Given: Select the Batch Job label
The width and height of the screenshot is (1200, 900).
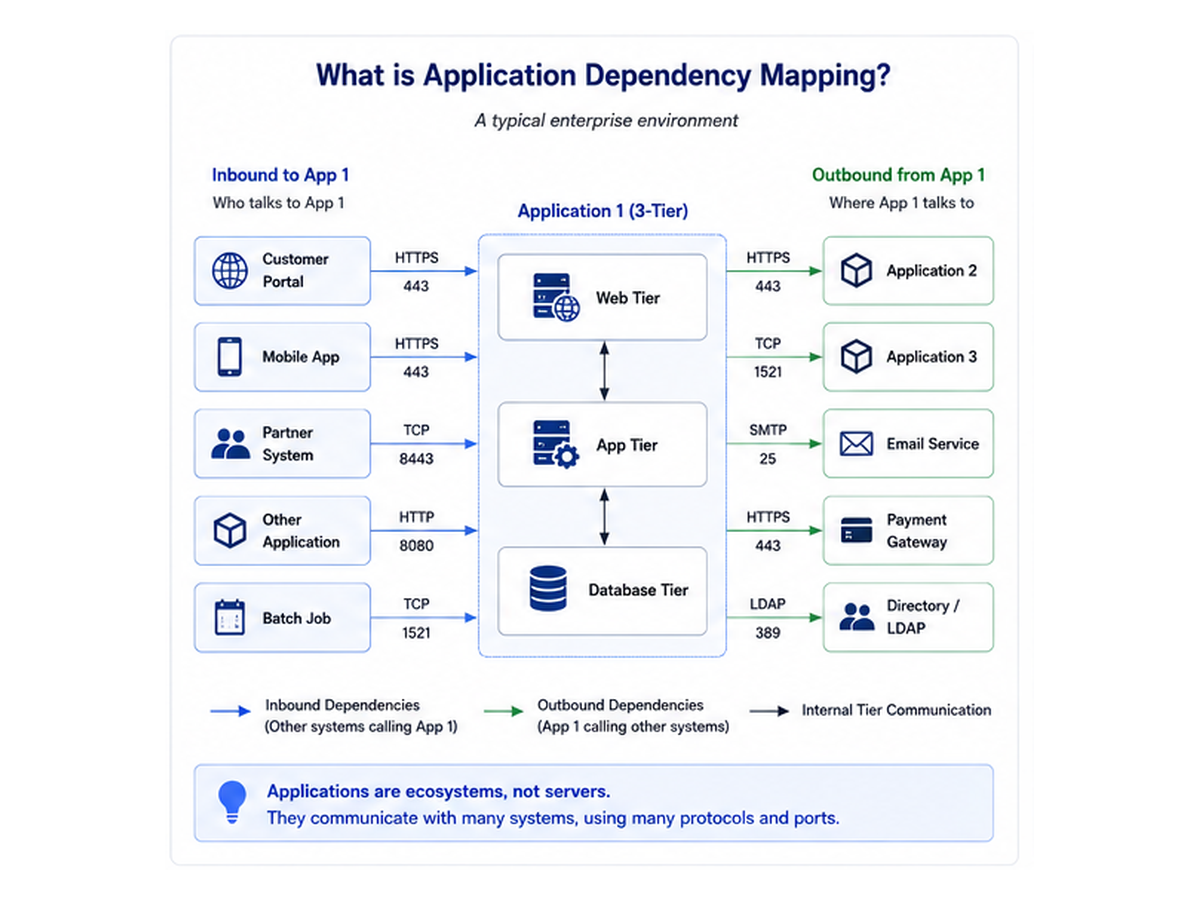Looking at the screenshot, I should point(296,618).
